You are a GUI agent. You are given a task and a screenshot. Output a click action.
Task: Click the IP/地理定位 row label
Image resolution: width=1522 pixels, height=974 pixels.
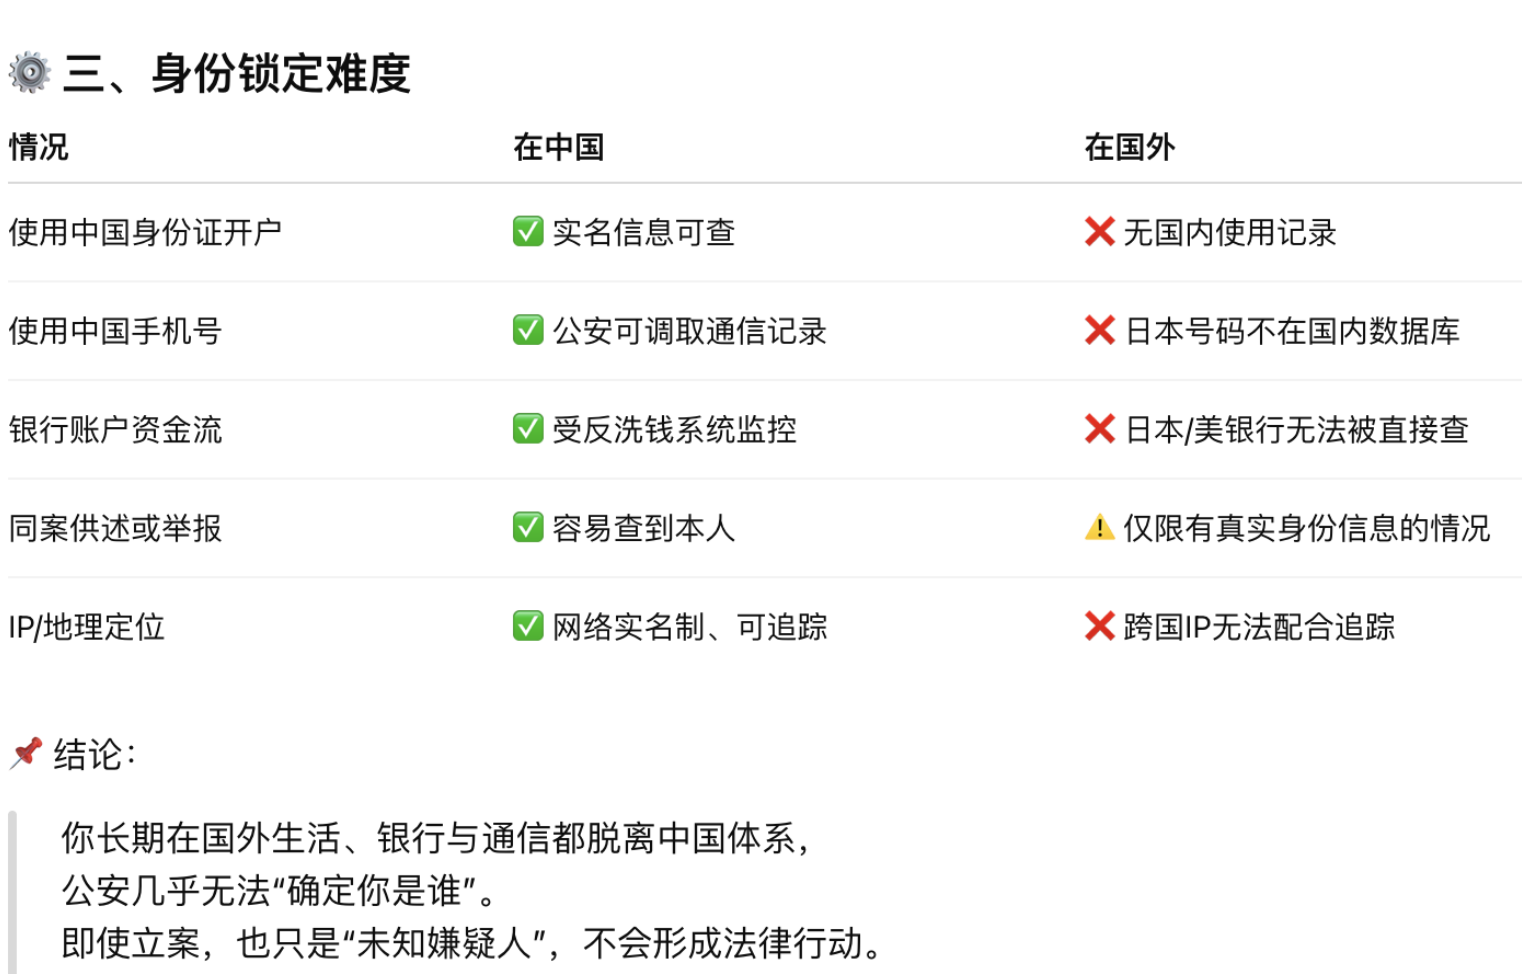coord(87,627)
